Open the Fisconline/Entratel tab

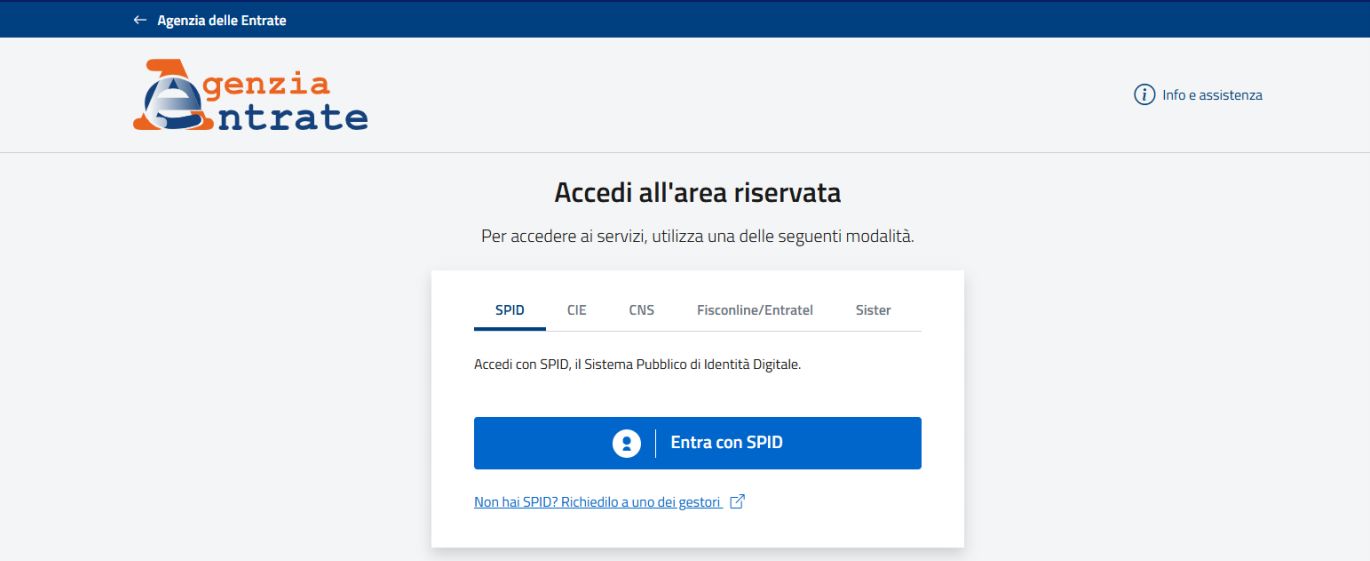click(x=755, y=310)
